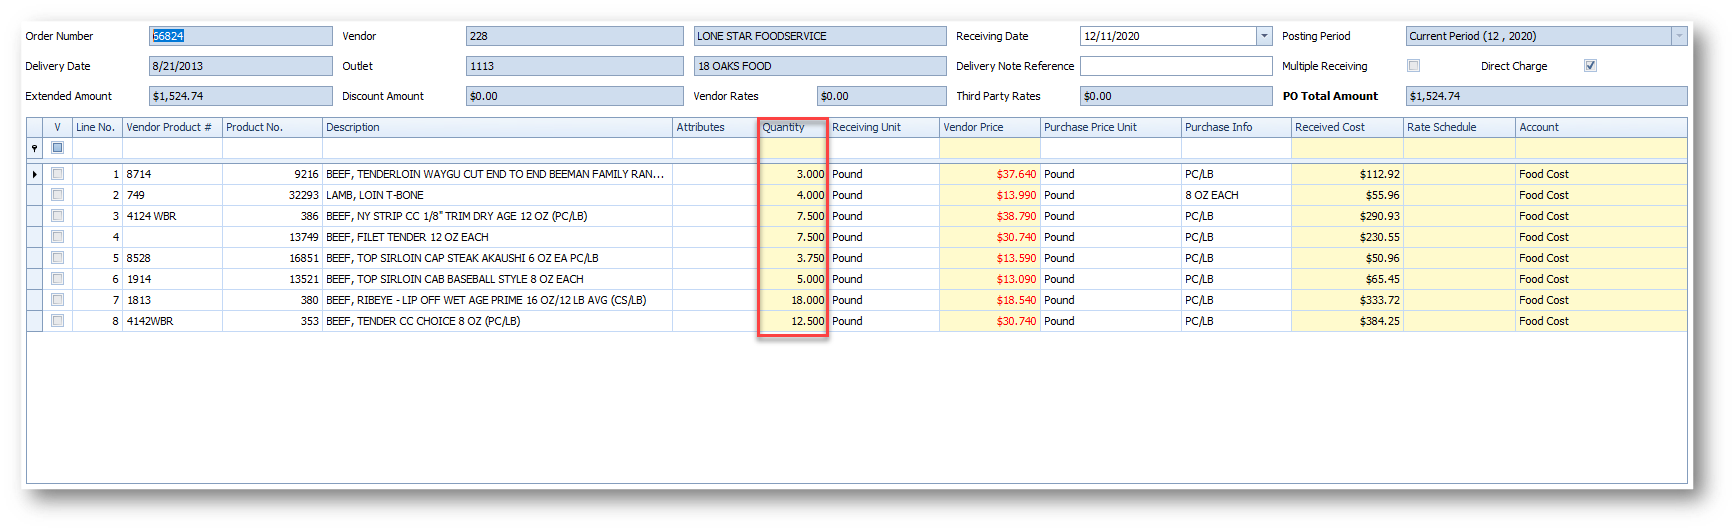
Task: Click the Third Party Rates field
Action: coord(1176,96)
